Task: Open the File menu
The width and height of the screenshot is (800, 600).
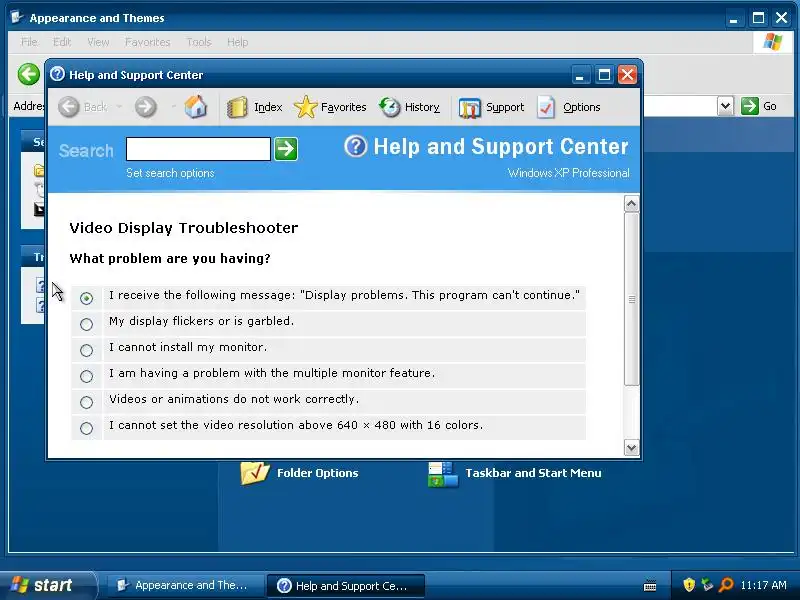Action: [29, 42]
